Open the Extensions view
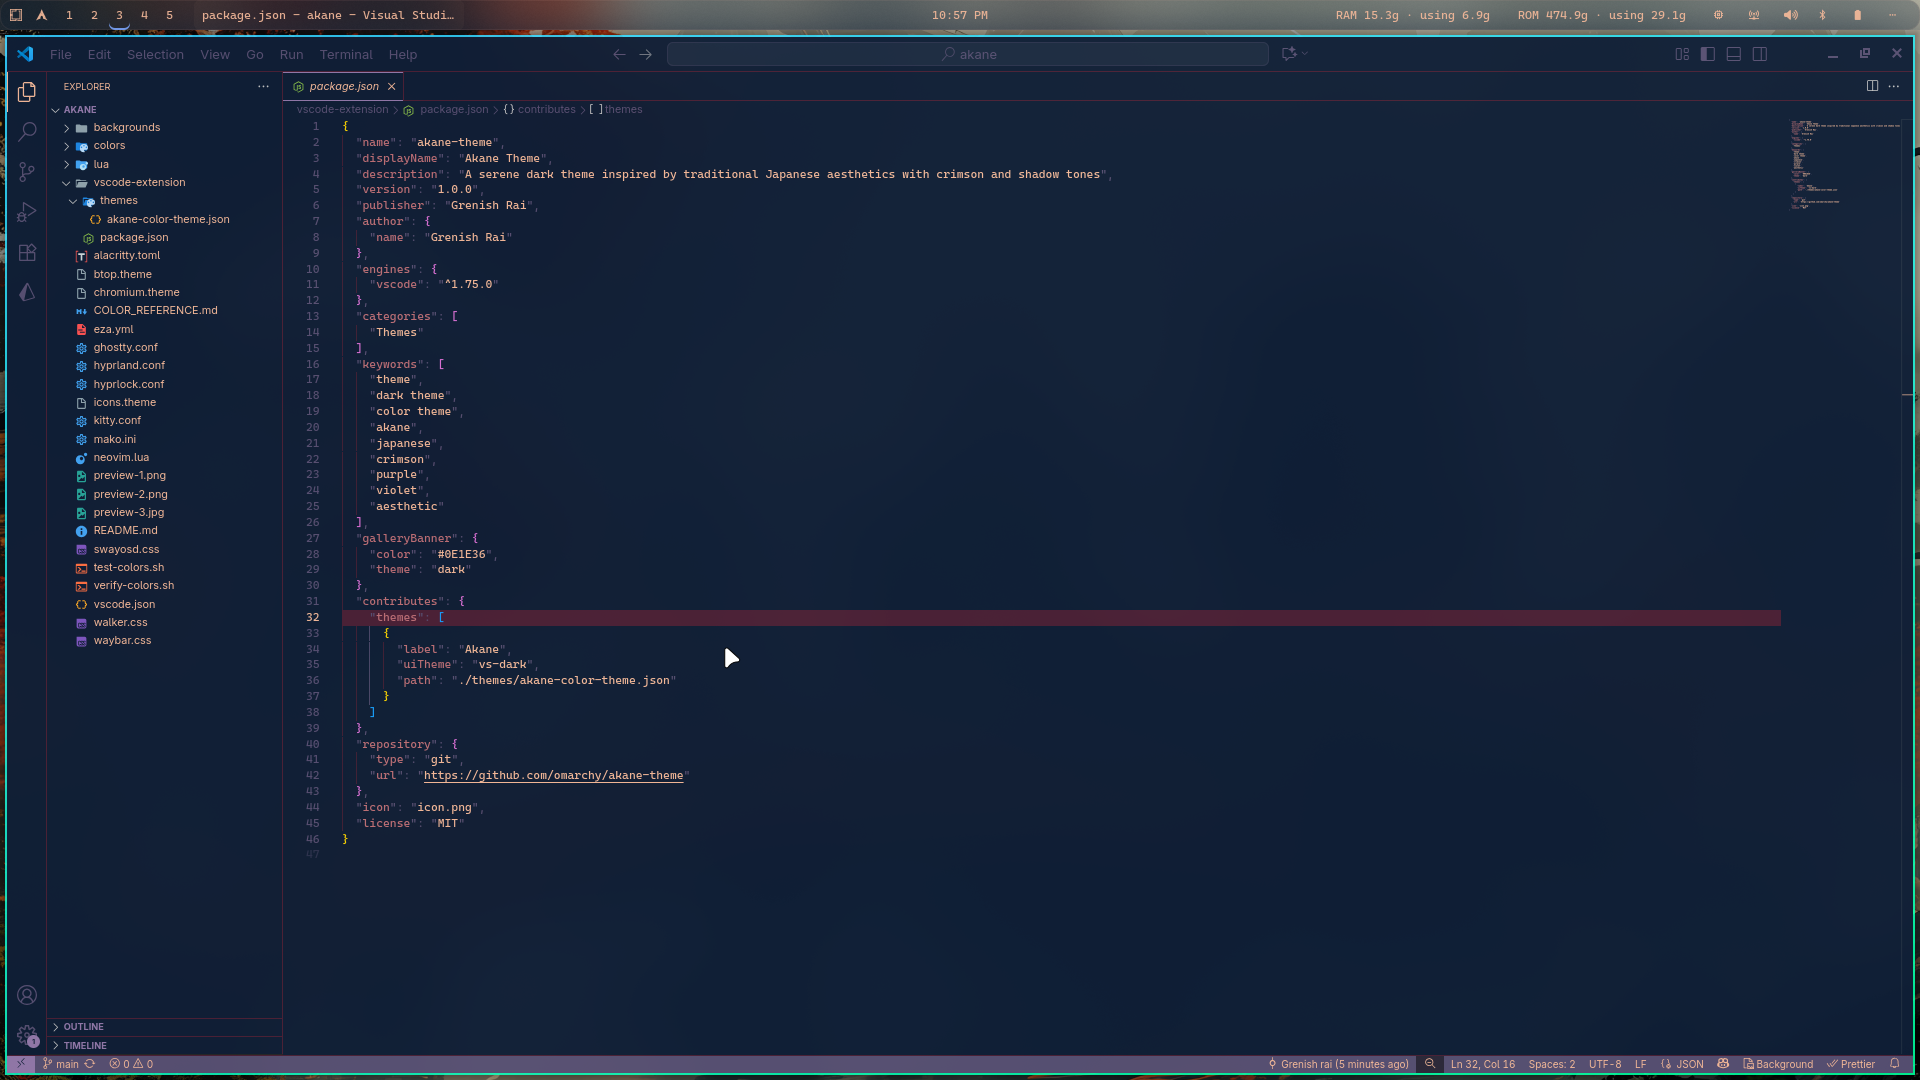The image size is (1920, 1080). (x=28, y=253)
